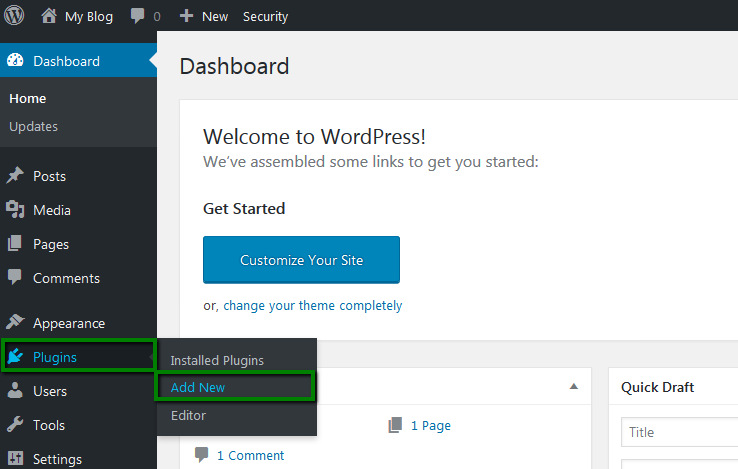
Task: Select Add New in Plugins submenu
Action: [198, 387]
